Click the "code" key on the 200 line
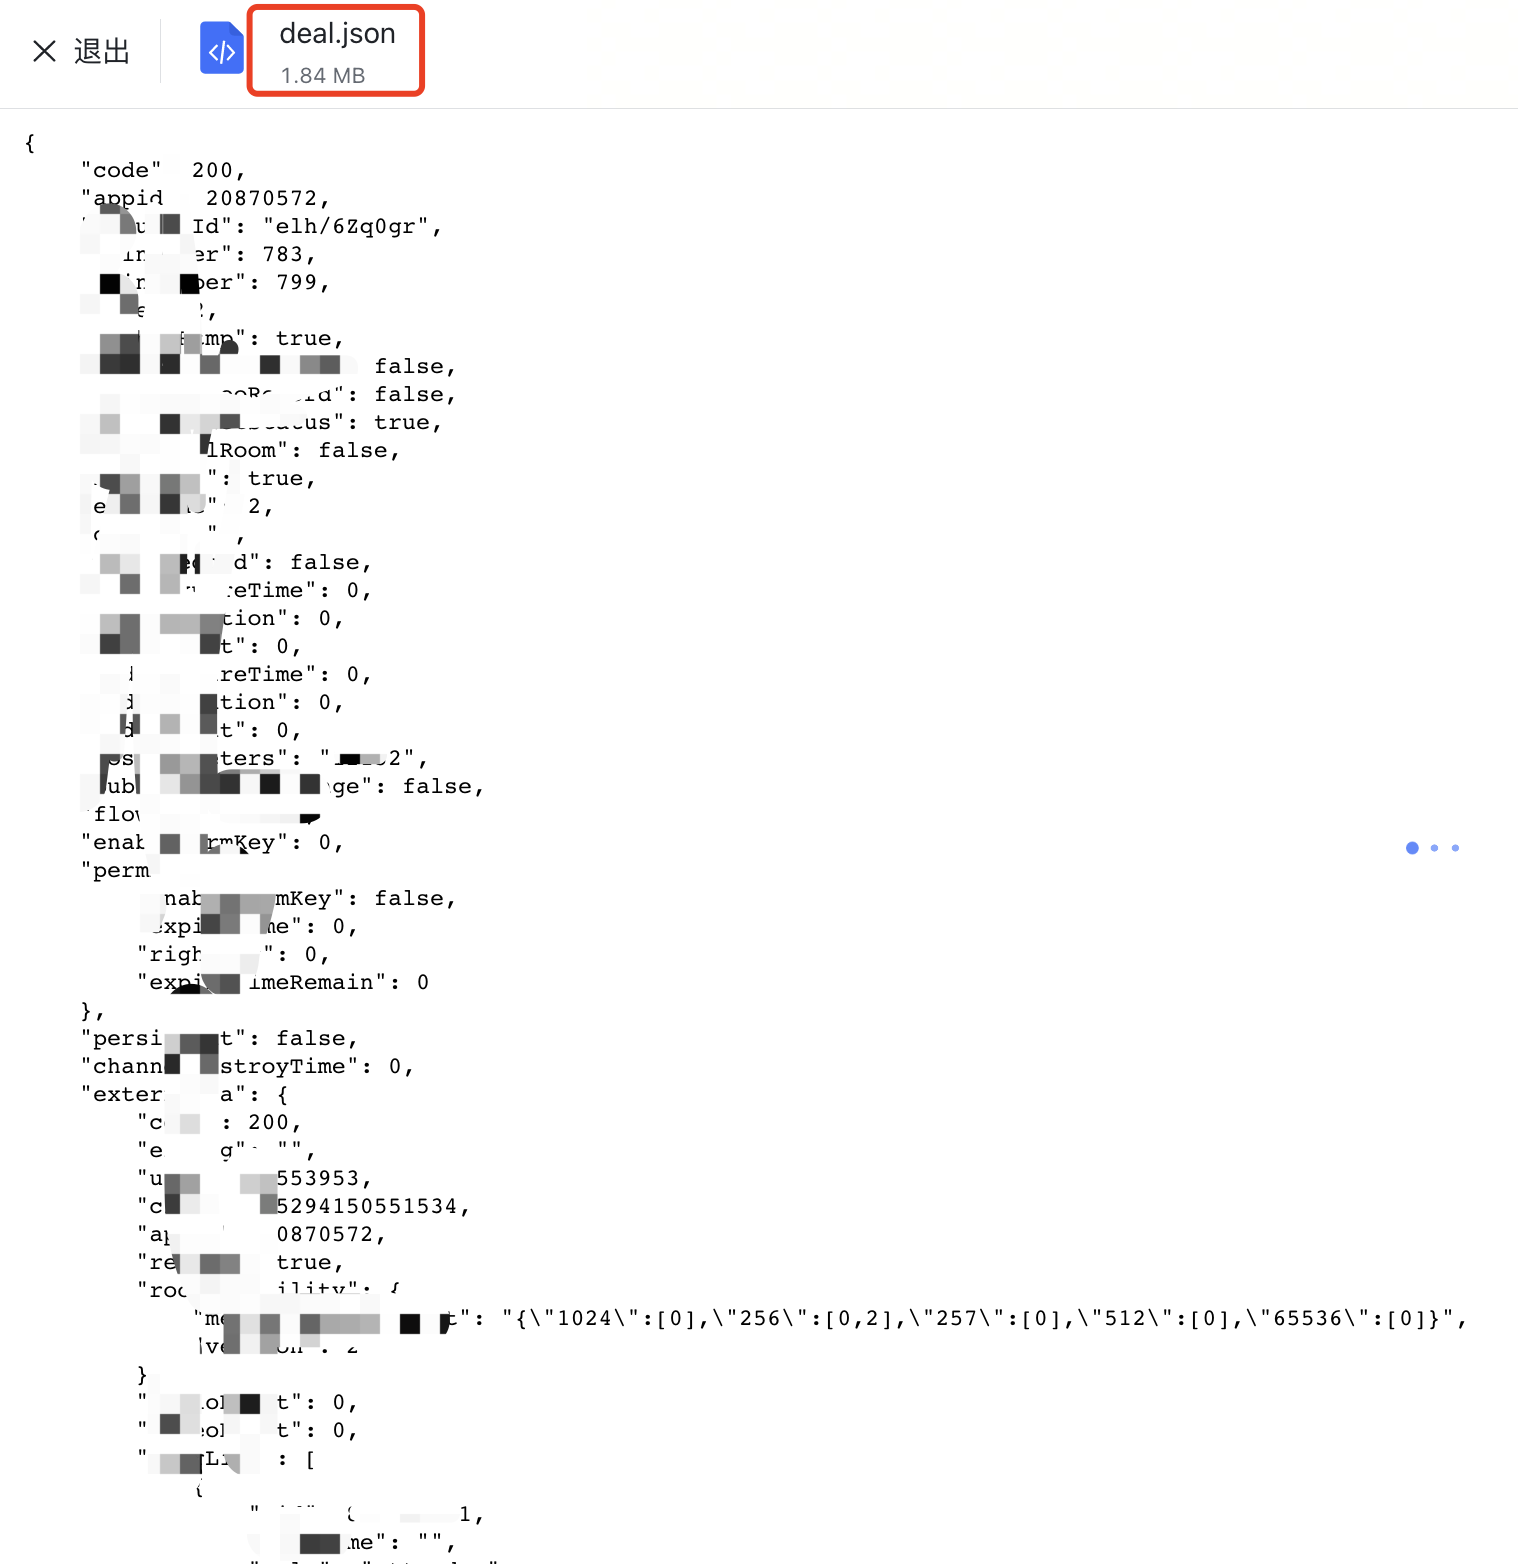1518x1564 pixels. [121, 171]
